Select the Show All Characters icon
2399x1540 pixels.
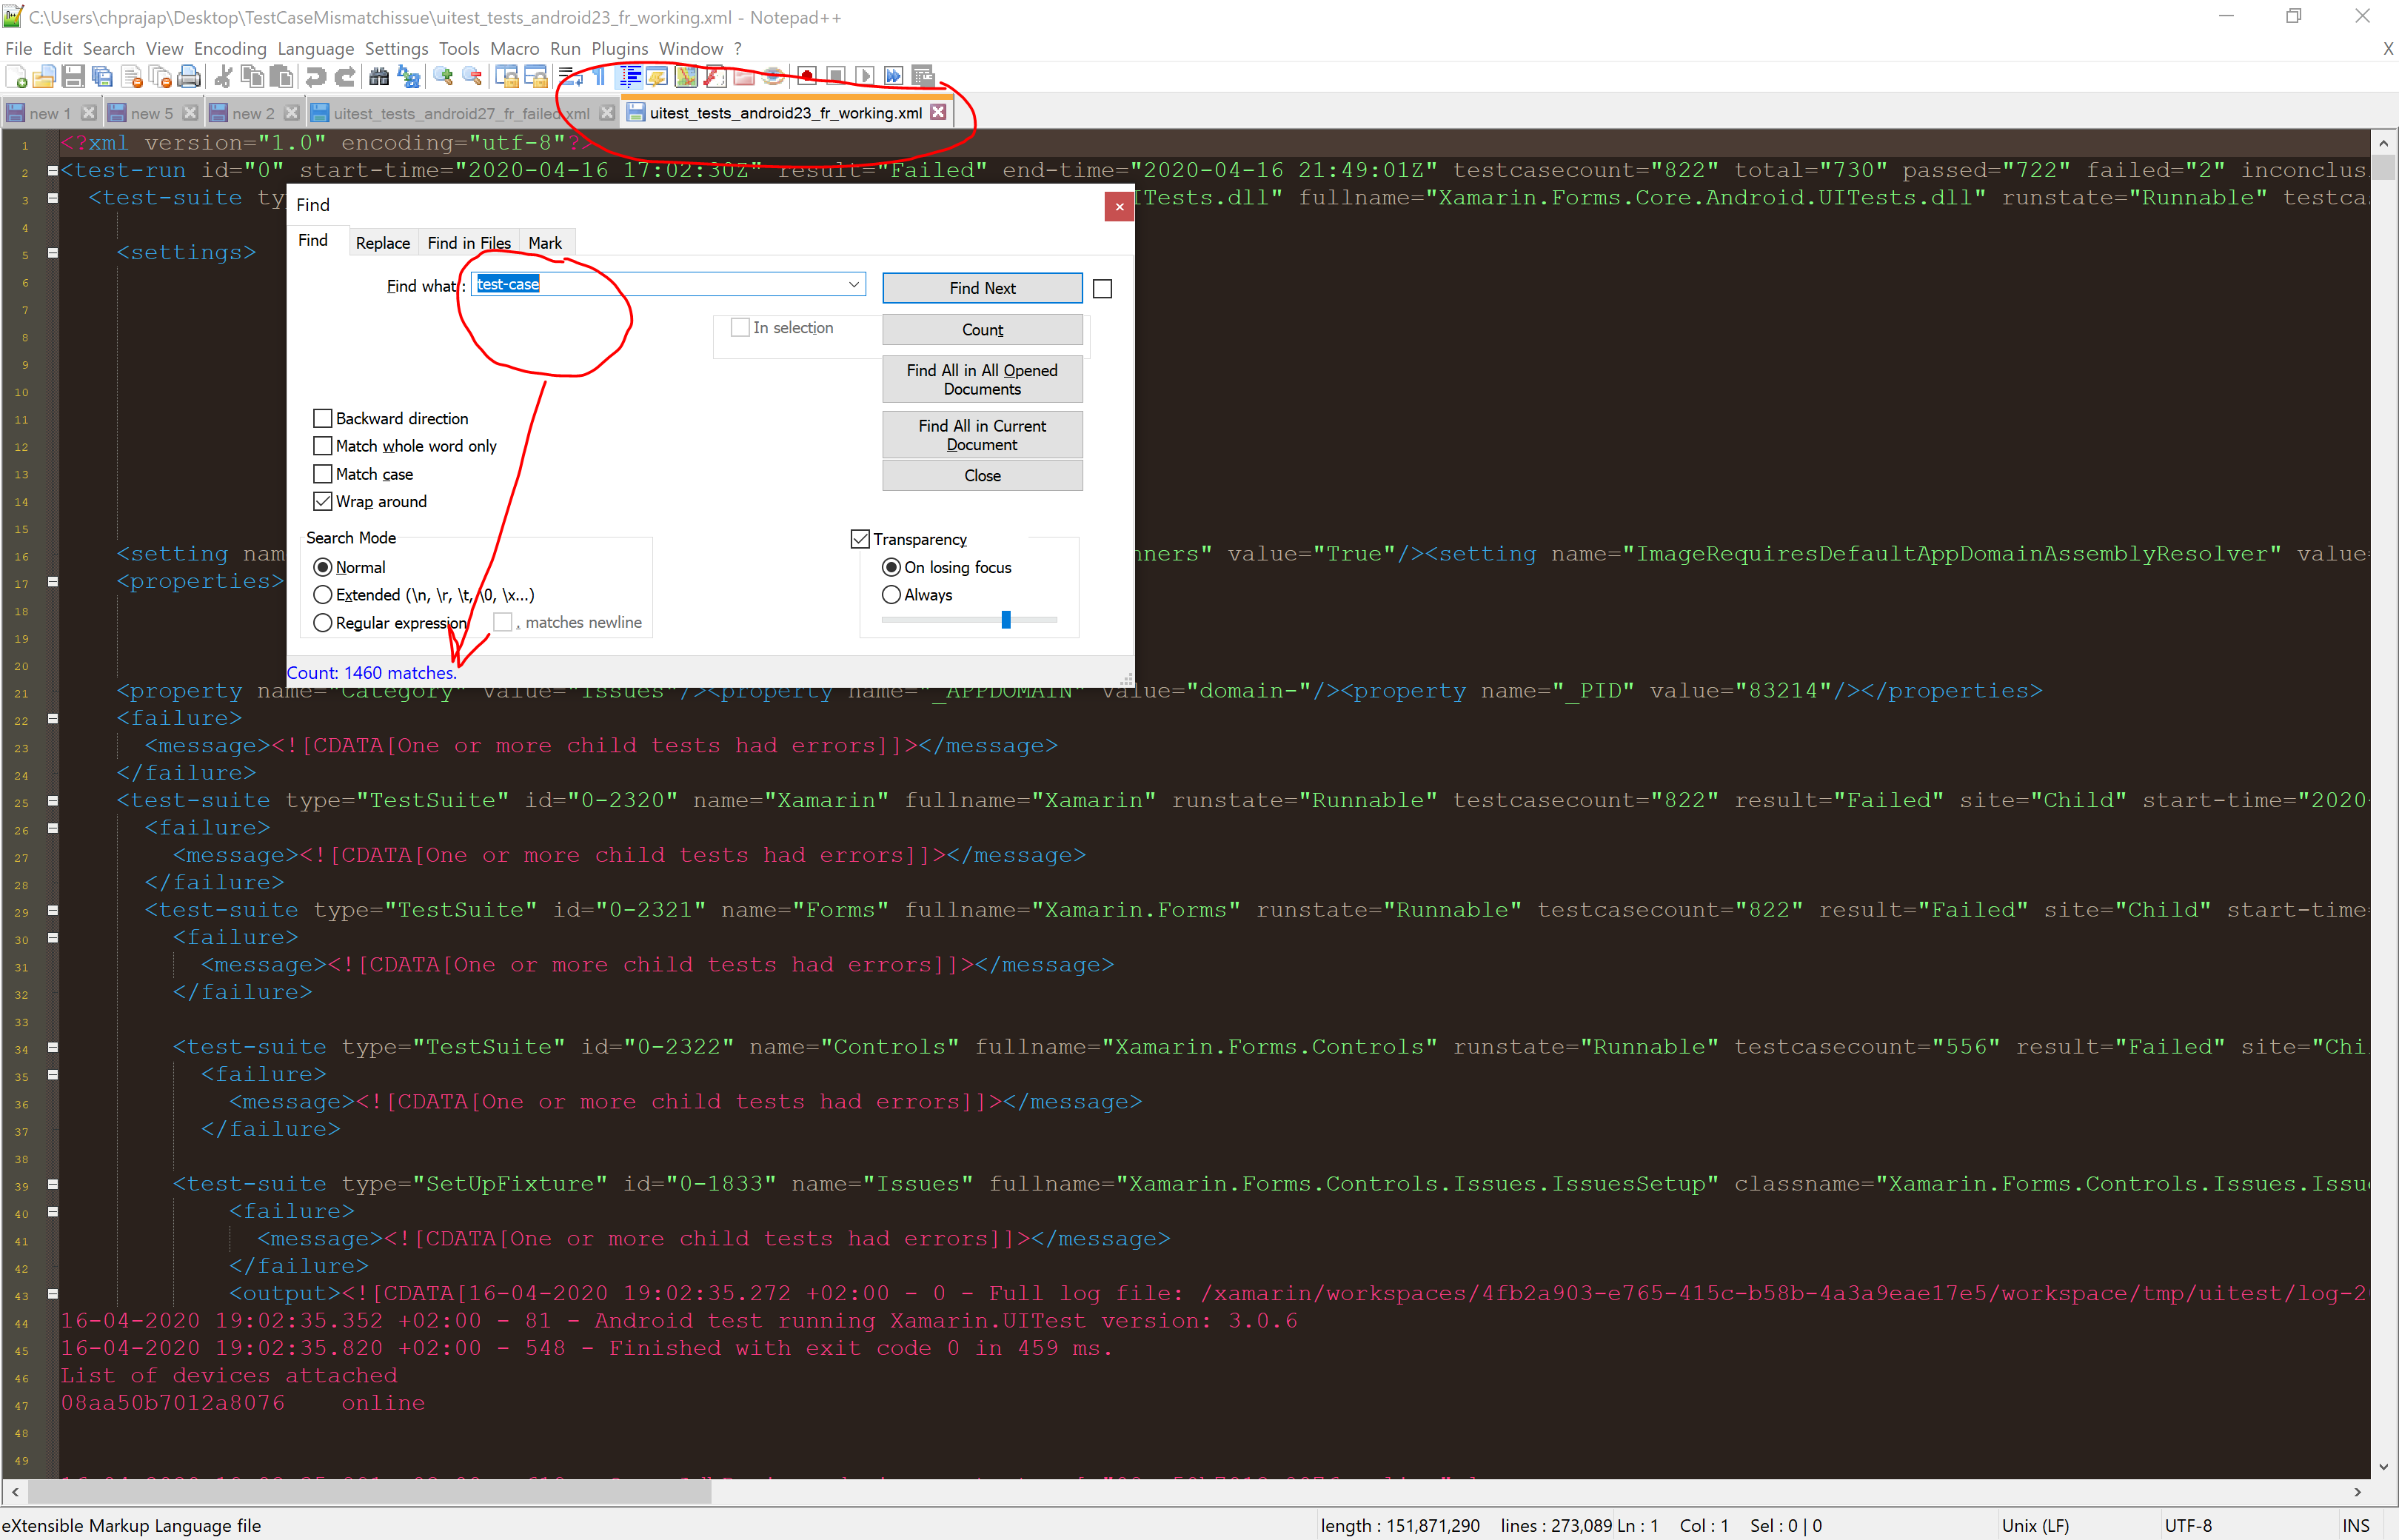coord(597,76)
